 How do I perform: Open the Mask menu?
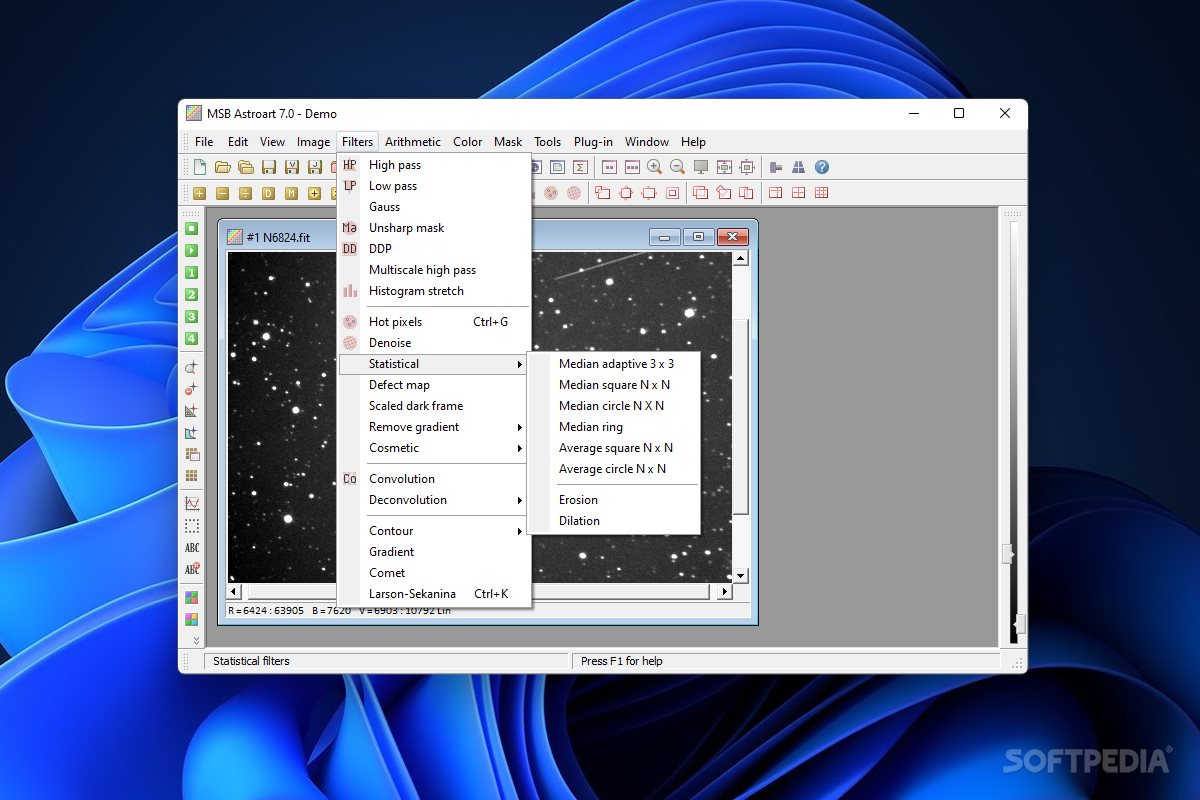tap(508, 142)
